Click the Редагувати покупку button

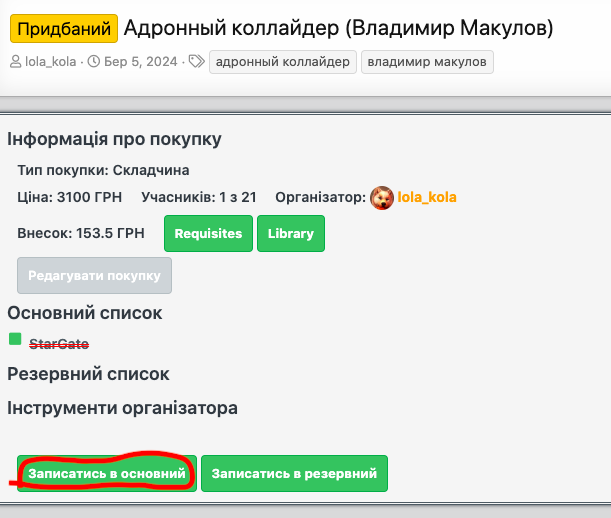coord(95,275)
